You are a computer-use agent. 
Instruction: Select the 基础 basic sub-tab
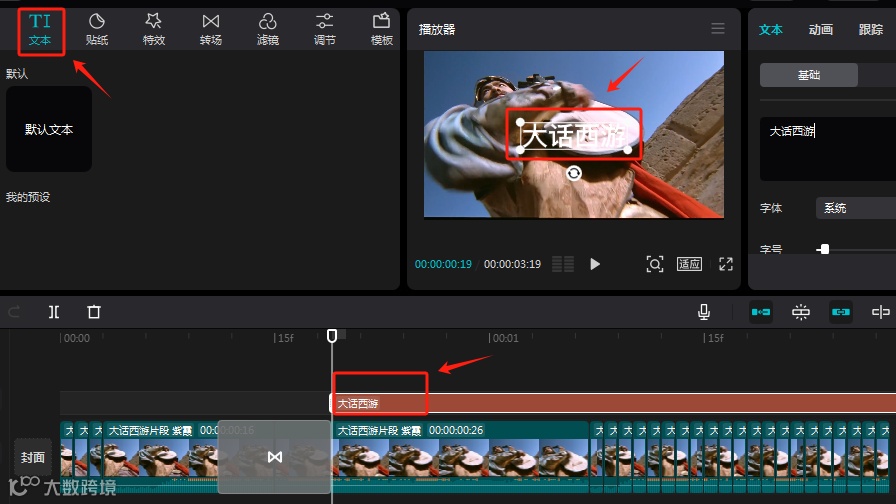click(809, 75)
